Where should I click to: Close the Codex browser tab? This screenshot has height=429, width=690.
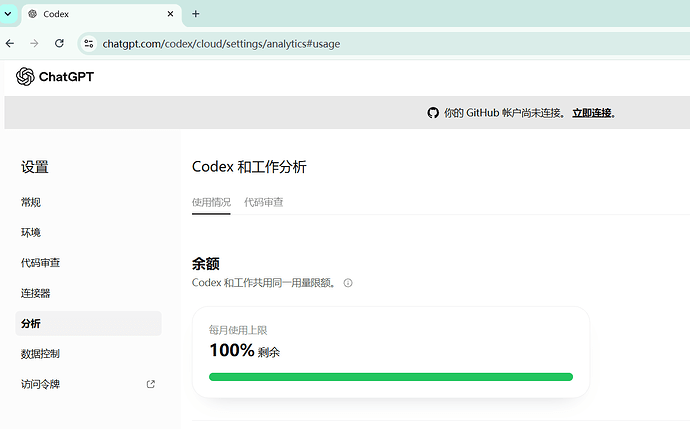170,14
